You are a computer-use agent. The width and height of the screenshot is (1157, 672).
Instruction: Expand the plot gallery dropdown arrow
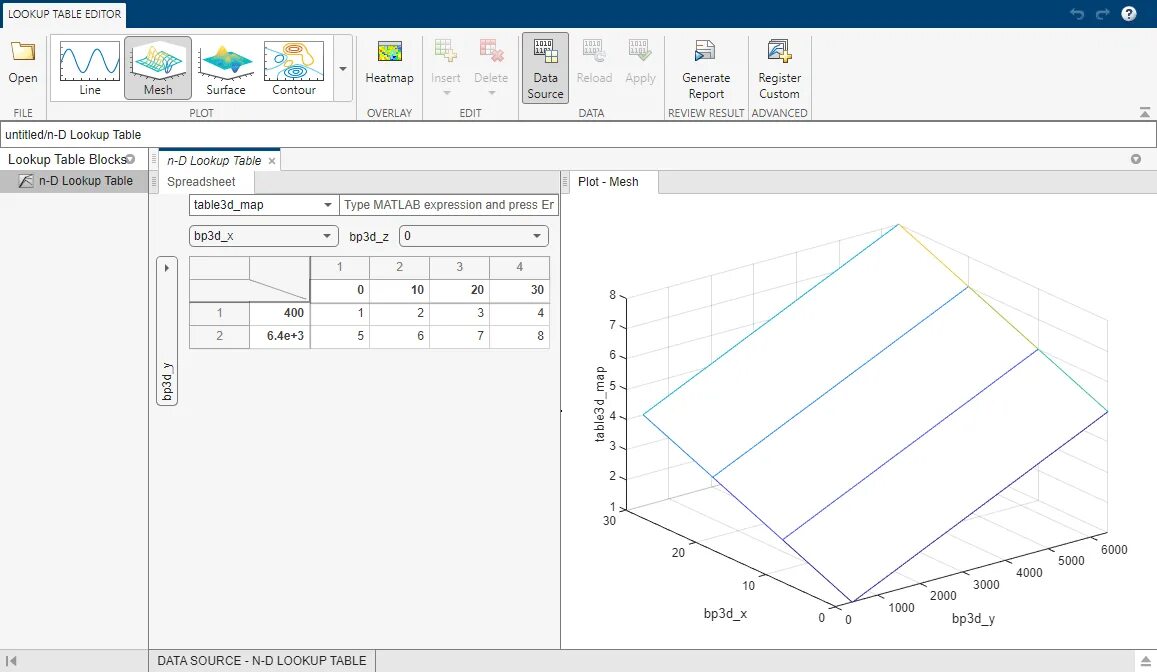(343, 69)
